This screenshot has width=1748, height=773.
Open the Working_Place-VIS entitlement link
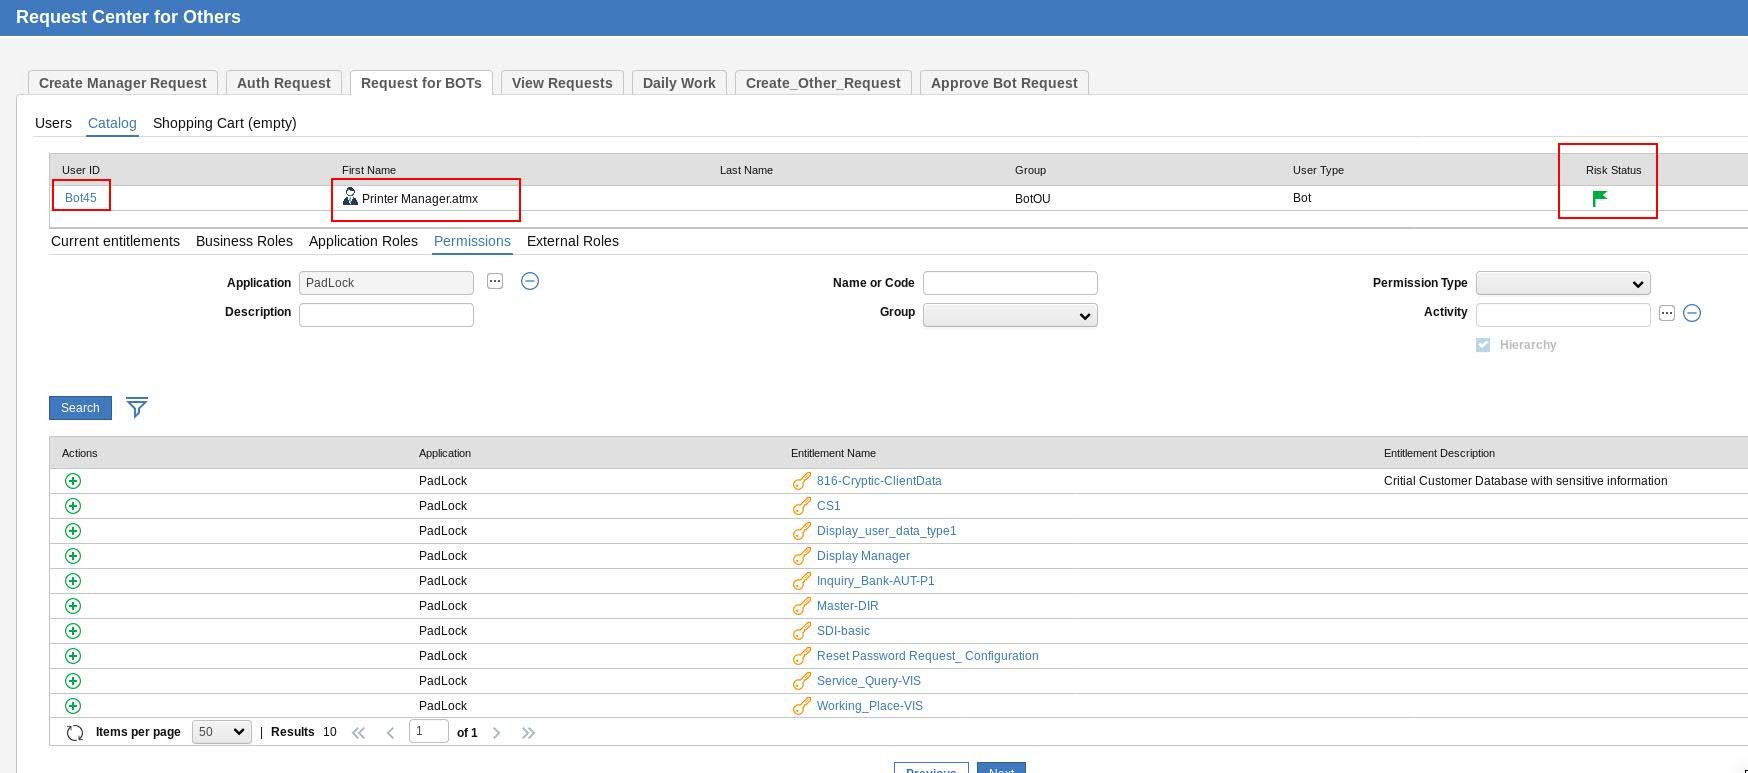(x=870, y=706)
